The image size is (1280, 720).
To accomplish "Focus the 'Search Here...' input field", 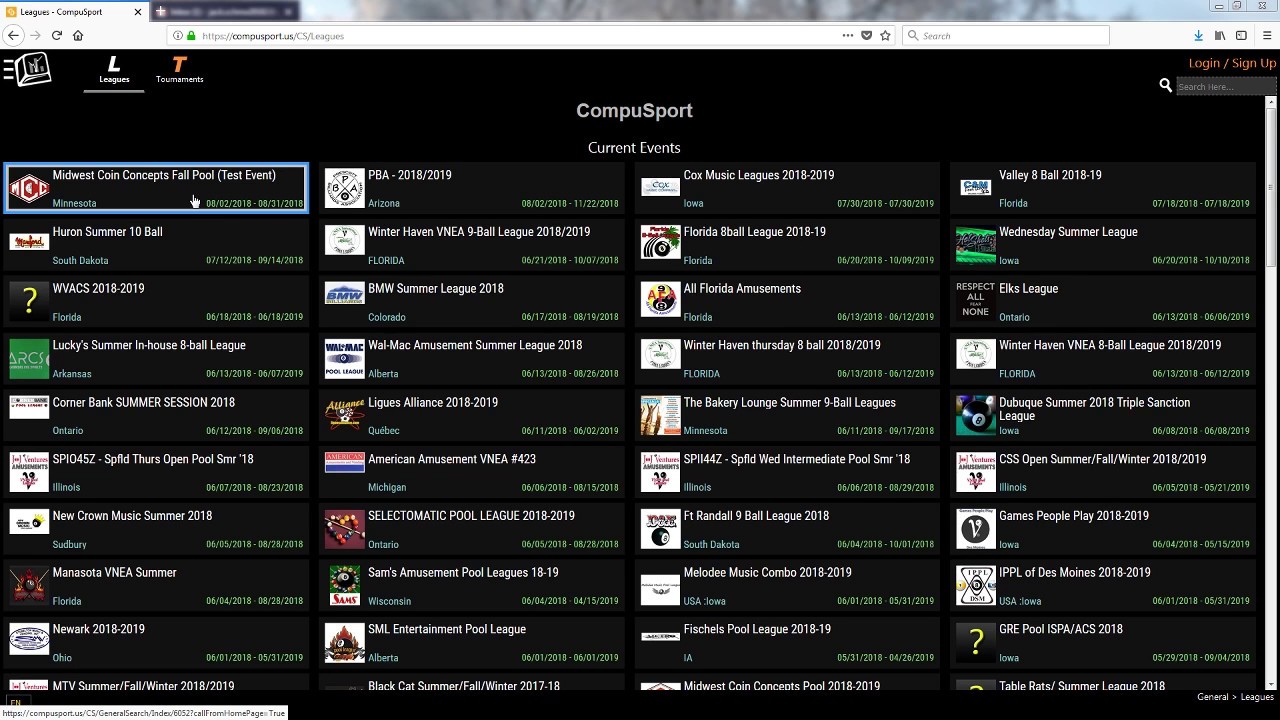I will (x=1225, y=87).
